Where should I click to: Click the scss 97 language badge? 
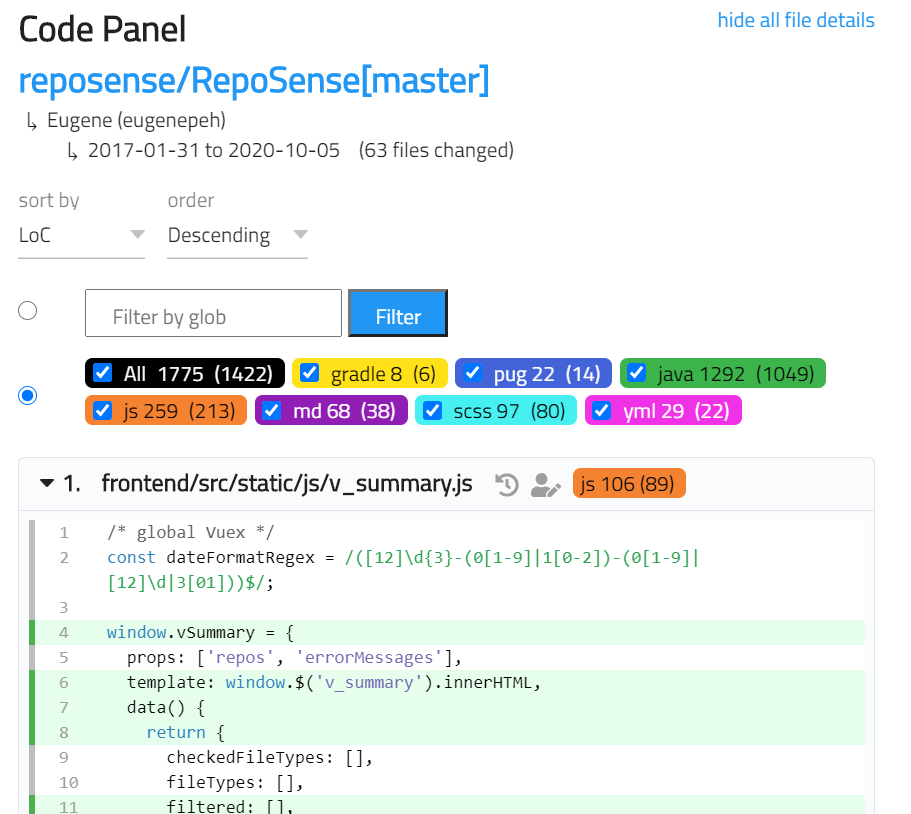[x=496, y=410]
